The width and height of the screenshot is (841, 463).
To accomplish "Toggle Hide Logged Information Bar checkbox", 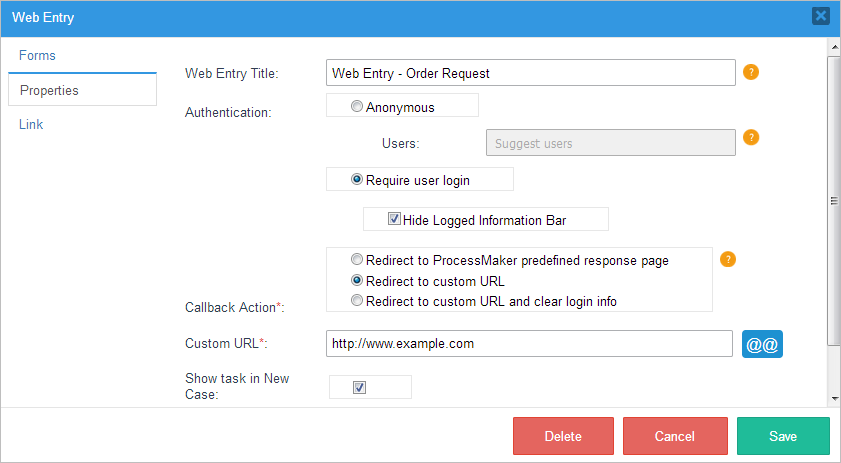I will tap(394, 219).
